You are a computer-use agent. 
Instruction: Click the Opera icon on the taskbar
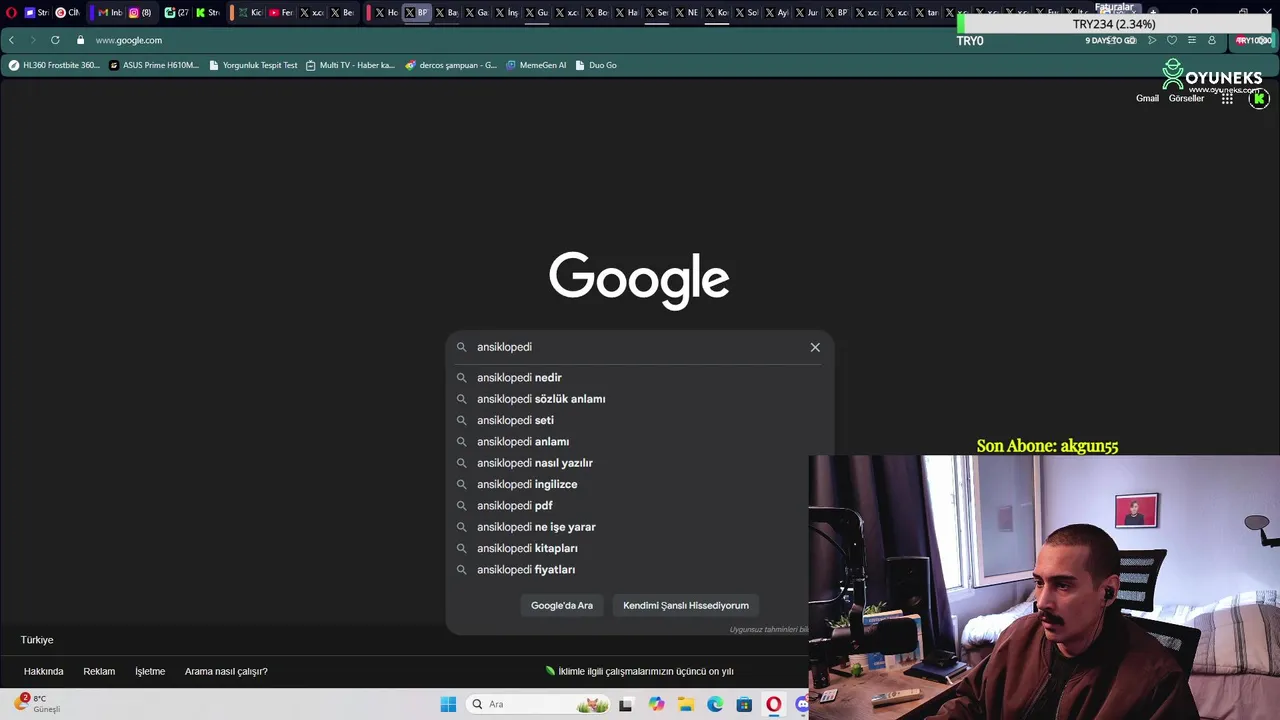click(774, 704)
